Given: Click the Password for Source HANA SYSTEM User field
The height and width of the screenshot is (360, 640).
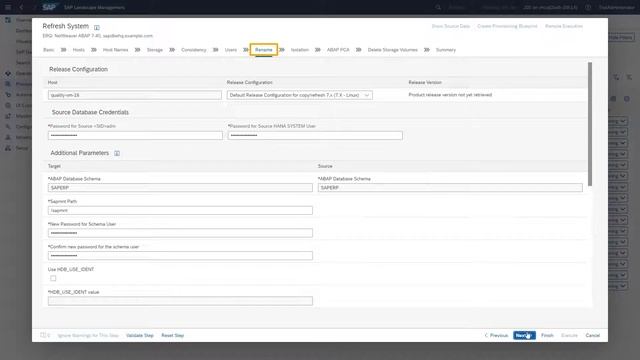Looking at the screenshot, I should [315, 136].
